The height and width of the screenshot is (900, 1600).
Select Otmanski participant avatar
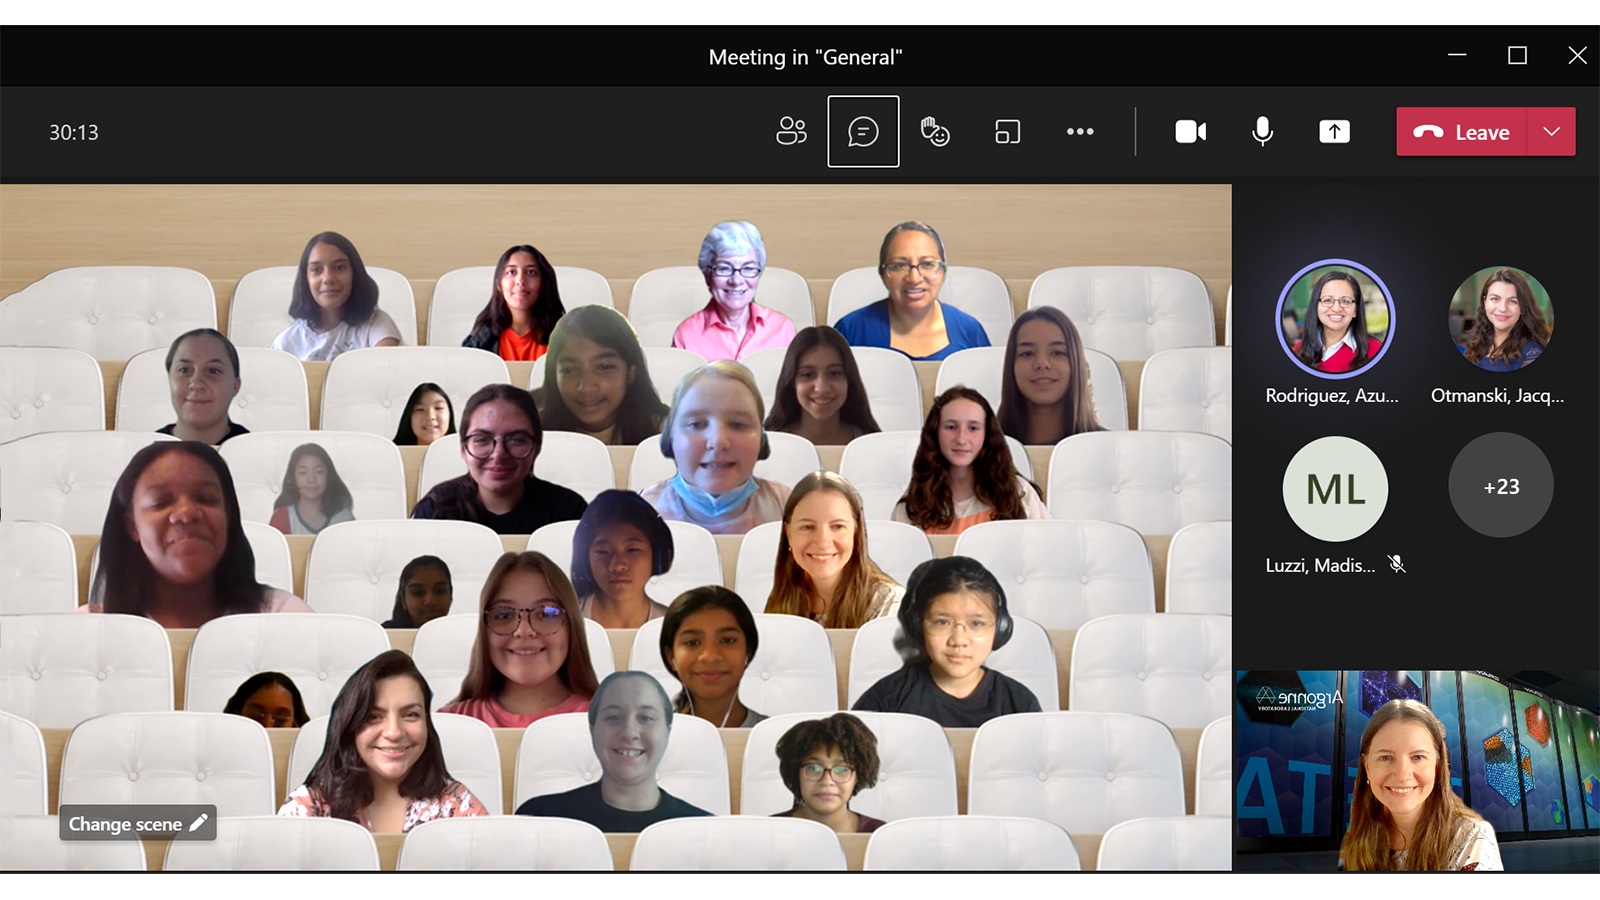pos(1500,319)
